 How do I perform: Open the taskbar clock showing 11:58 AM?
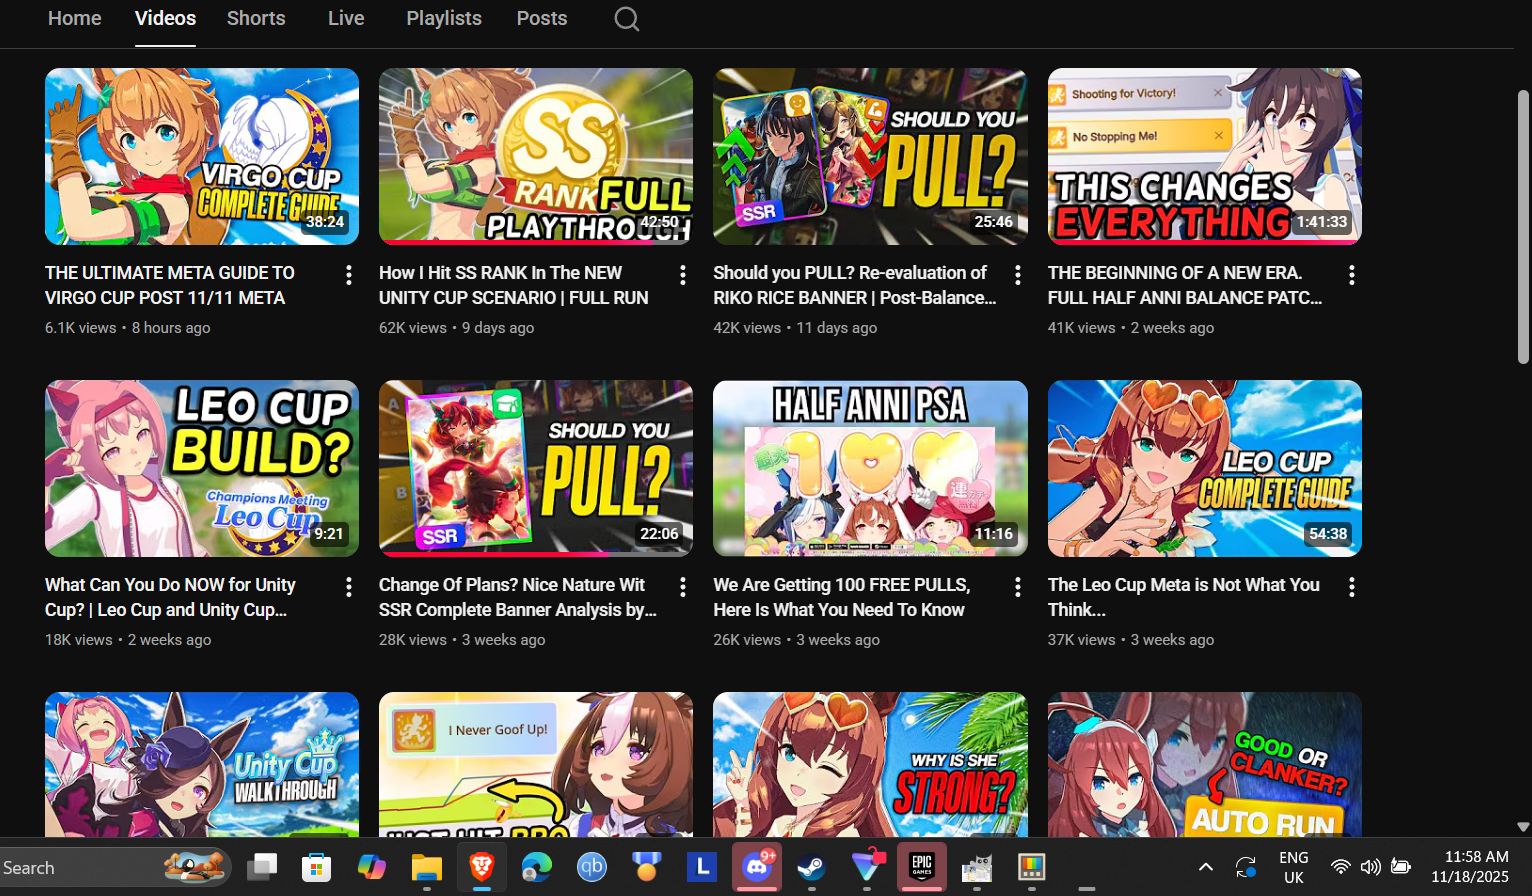(1470, 867)
